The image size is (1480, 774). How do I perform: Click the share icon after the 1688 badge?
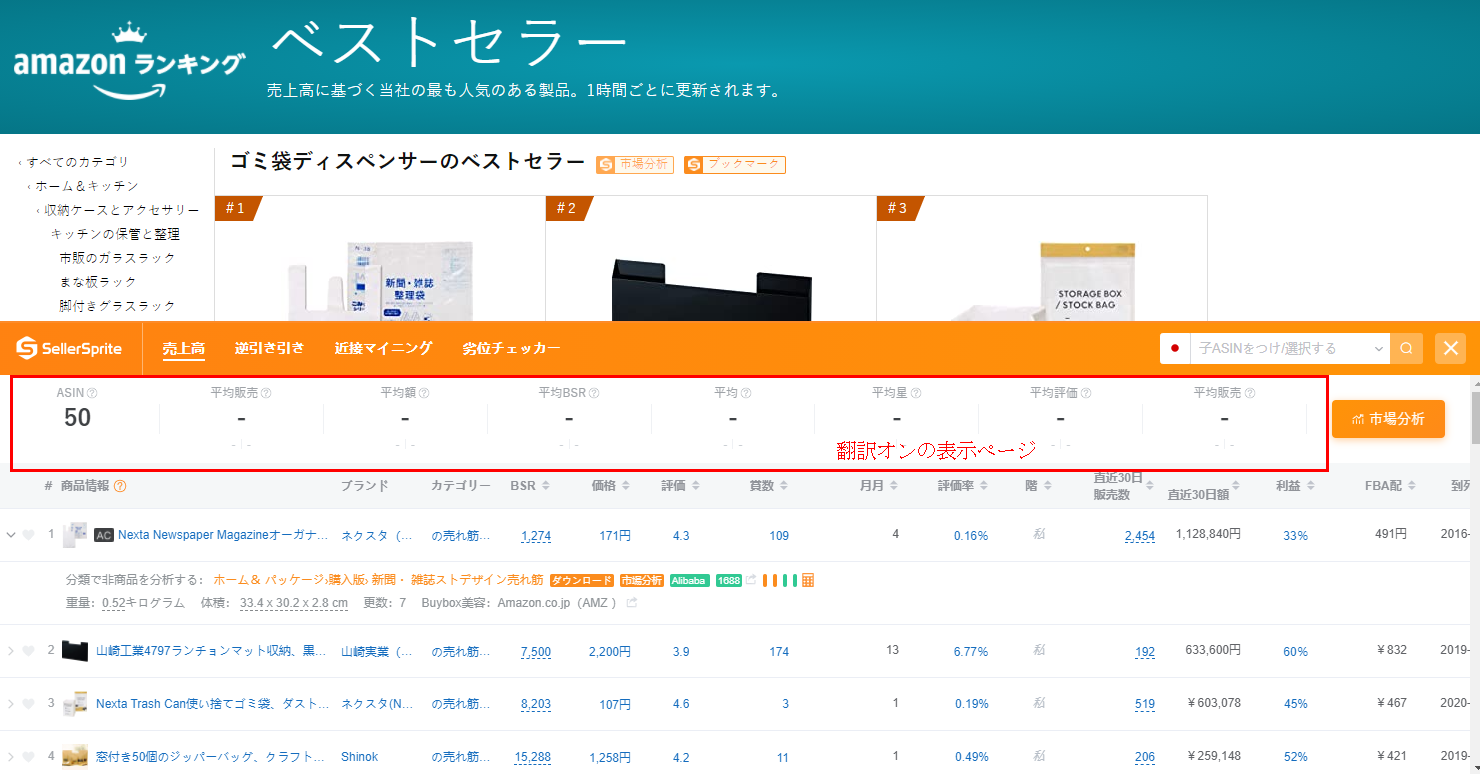pos(751,580)
